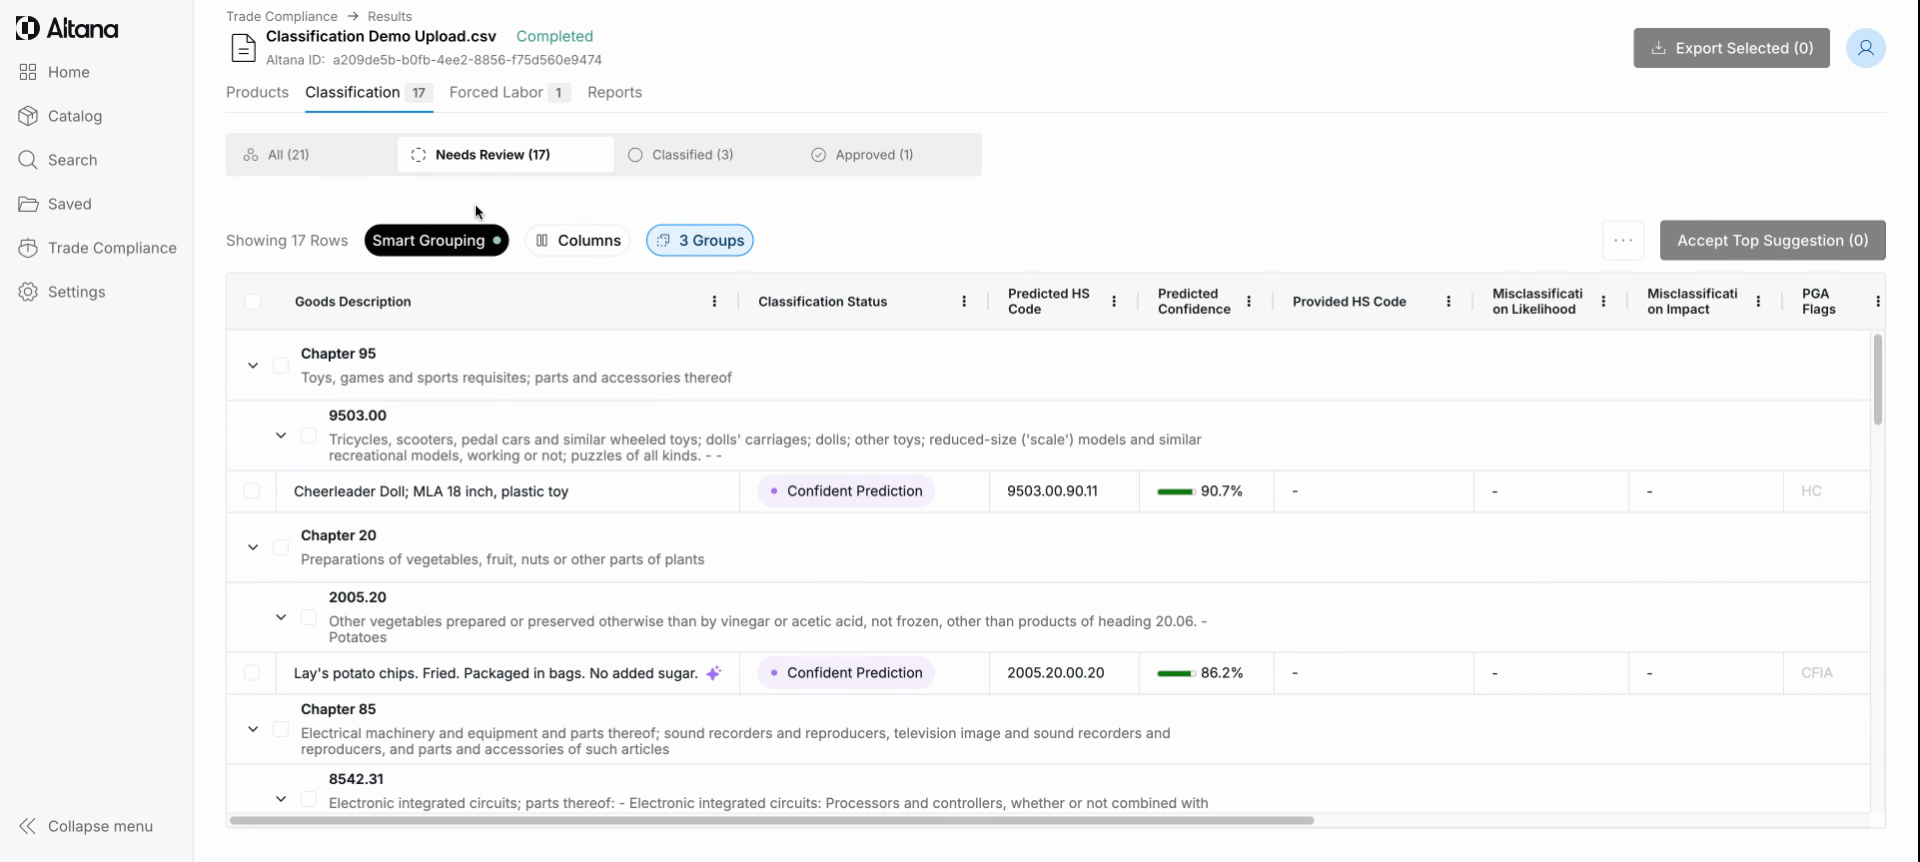Collapse the Chapter 85 group
Image resolution: width=1920 pixels, height=862 pixels.
tap(253, 730)
